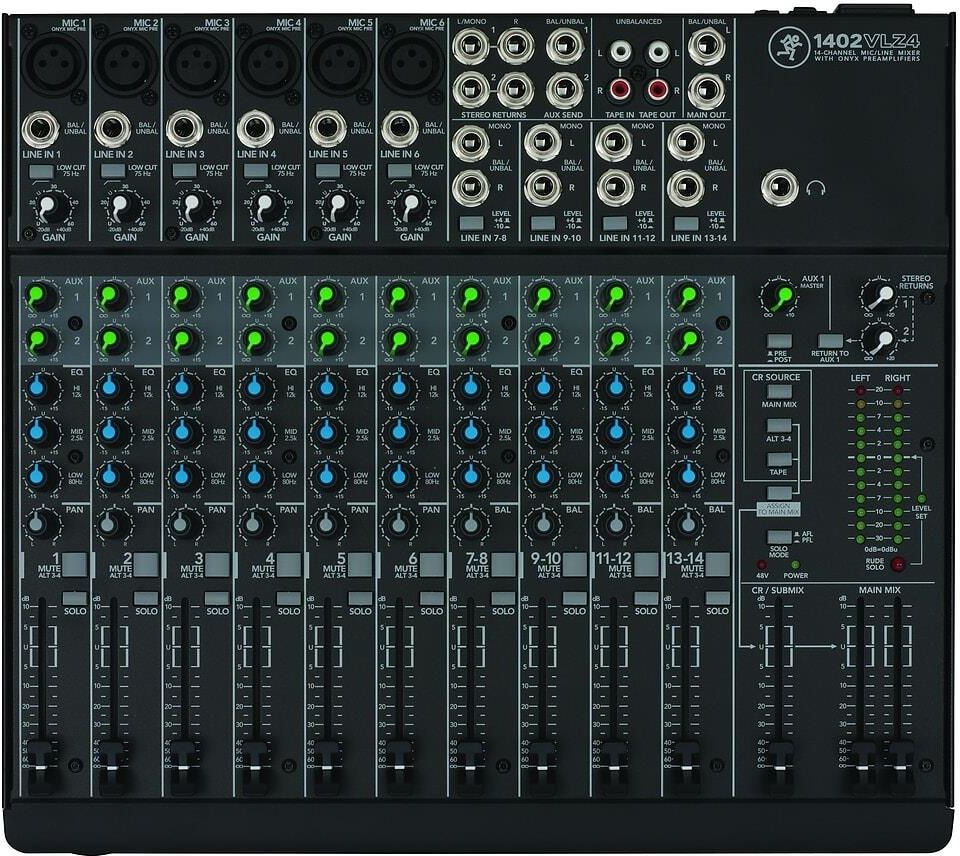Select Main Mix as CR source
960x856 pixels.
pos(779,392)
